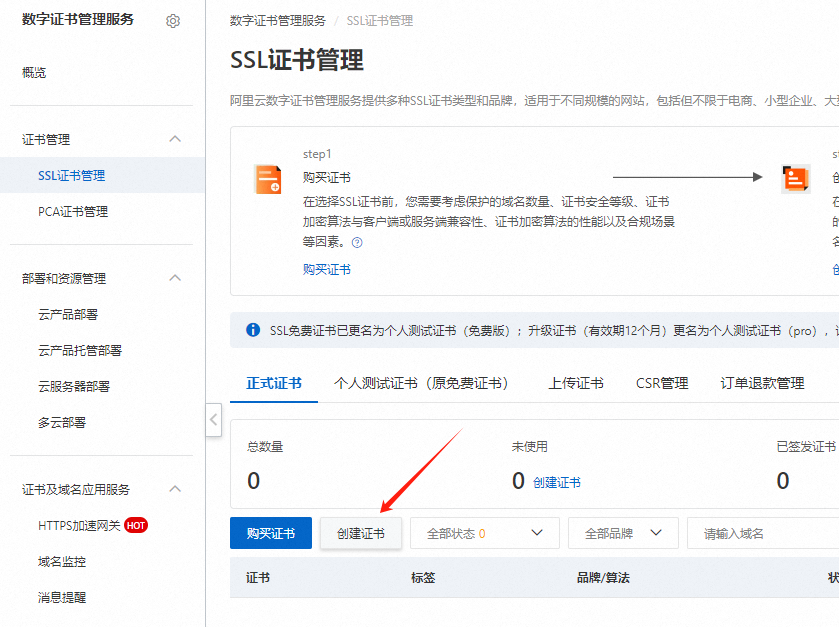Open settings gear beside 数字证书管理服务
839x627 pixels.
173,21
